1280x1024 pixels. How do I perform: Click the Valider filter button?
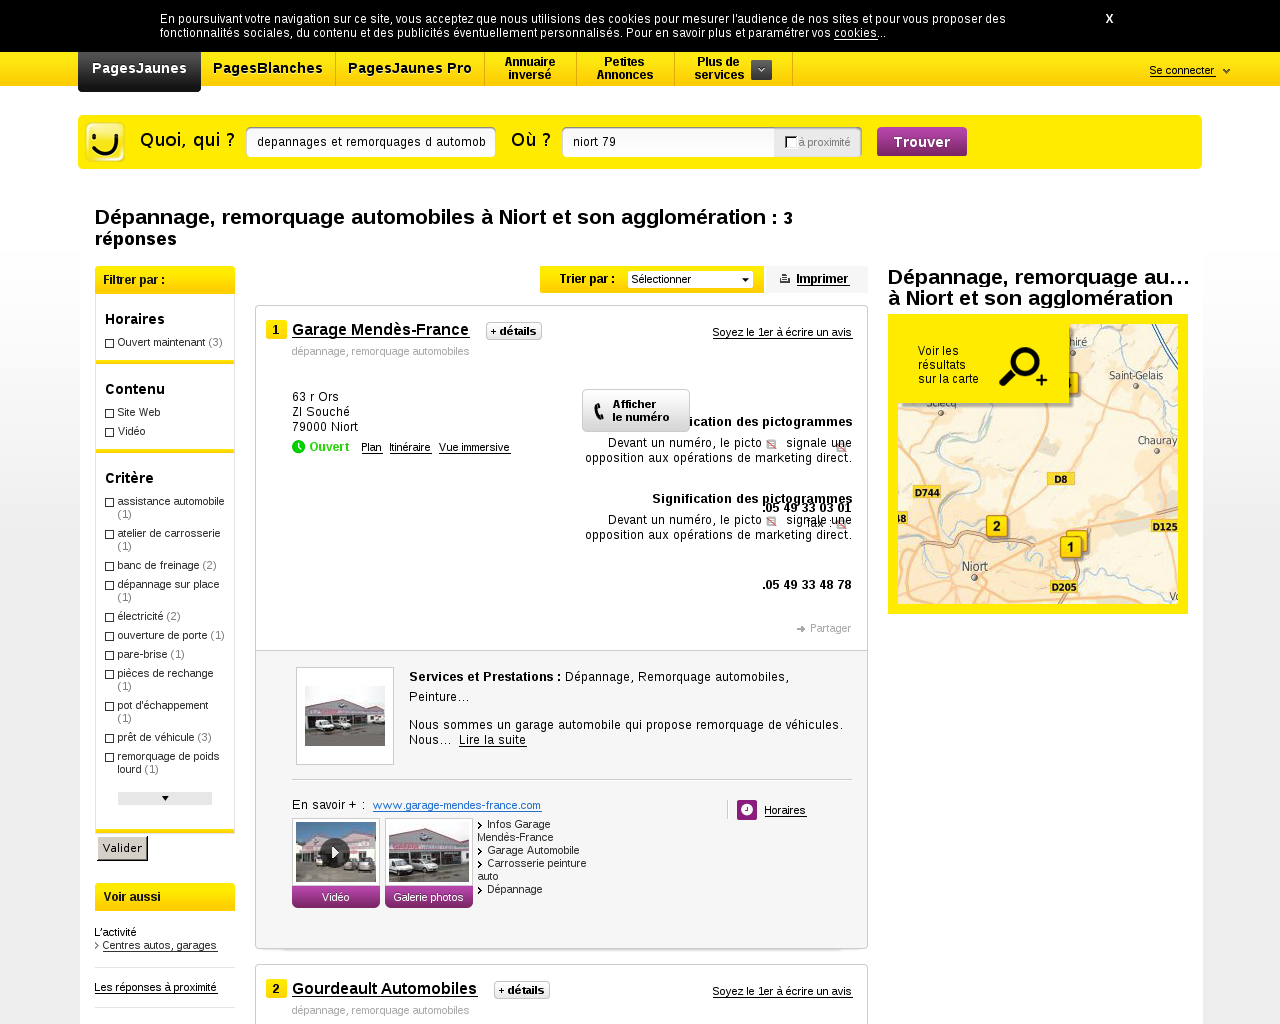point(122,848)
